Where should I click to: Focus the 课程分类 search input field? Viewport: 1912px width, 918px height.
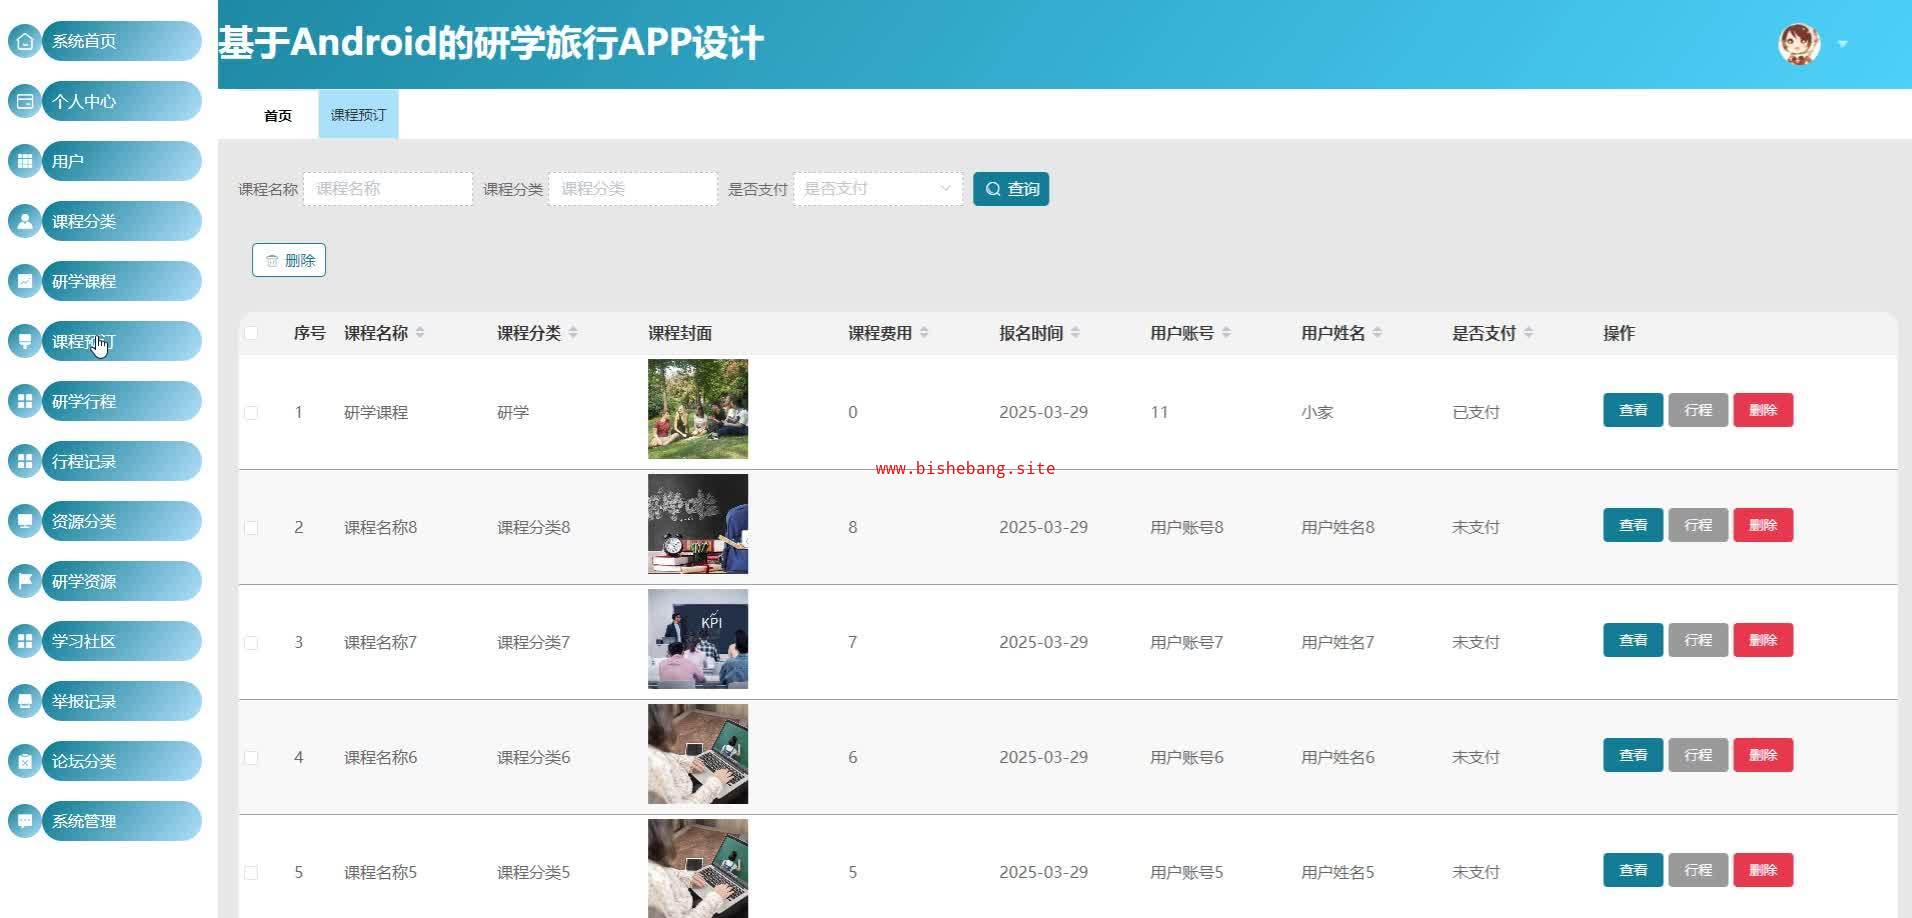click(633, 189)
